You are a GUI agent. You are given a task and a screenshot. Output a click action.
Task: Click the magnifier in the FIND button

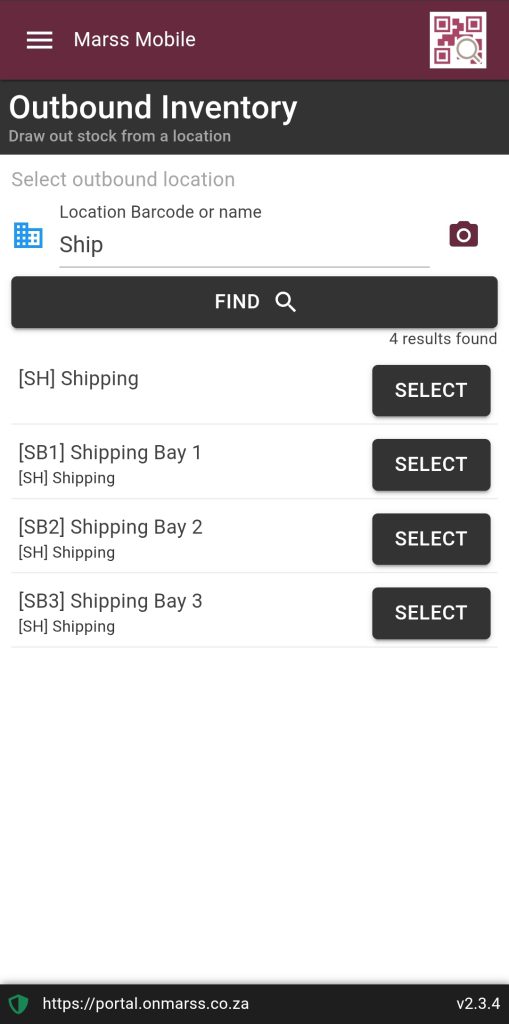(286, 302)
